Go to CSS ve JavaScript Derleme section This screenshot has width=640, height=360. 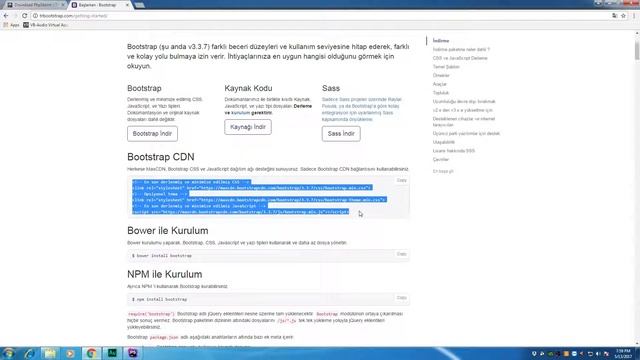pyautogui.click(x=460, y=58)
